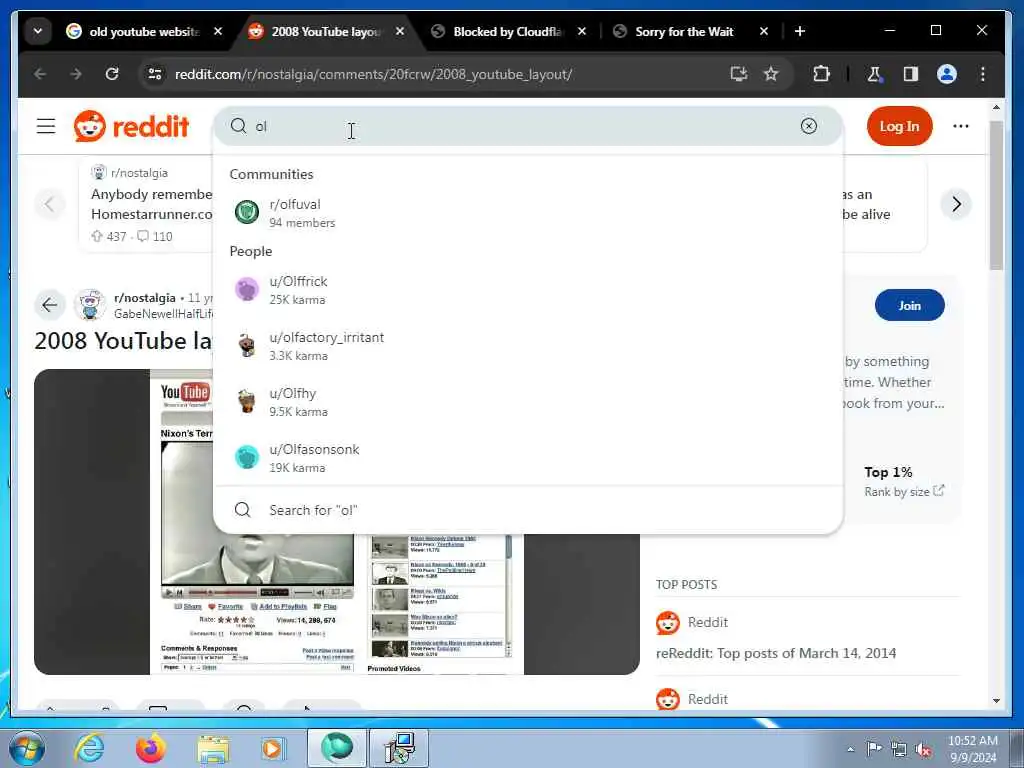The height and width of the screenshot is (768, 1024).
Task: Open Windows Media Player from taskbar
Action: pyautogui.click(x=272, y=748)
